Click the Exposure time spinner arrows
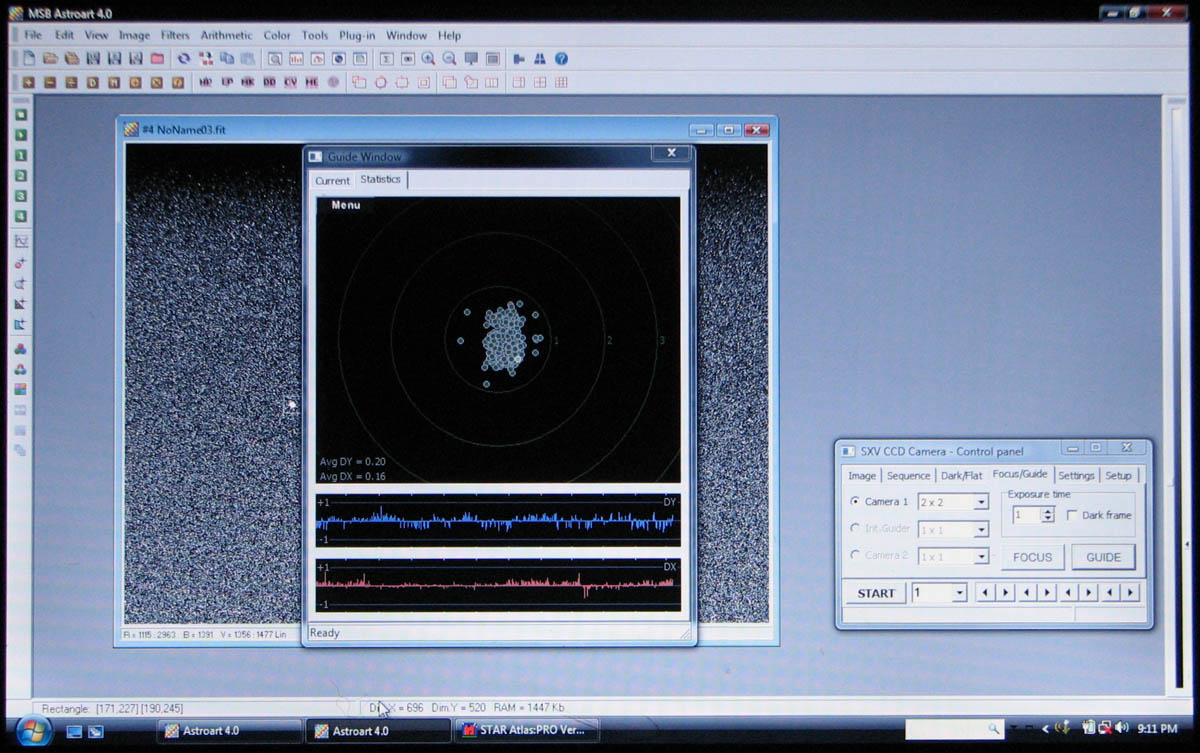 pos(1048,515)
